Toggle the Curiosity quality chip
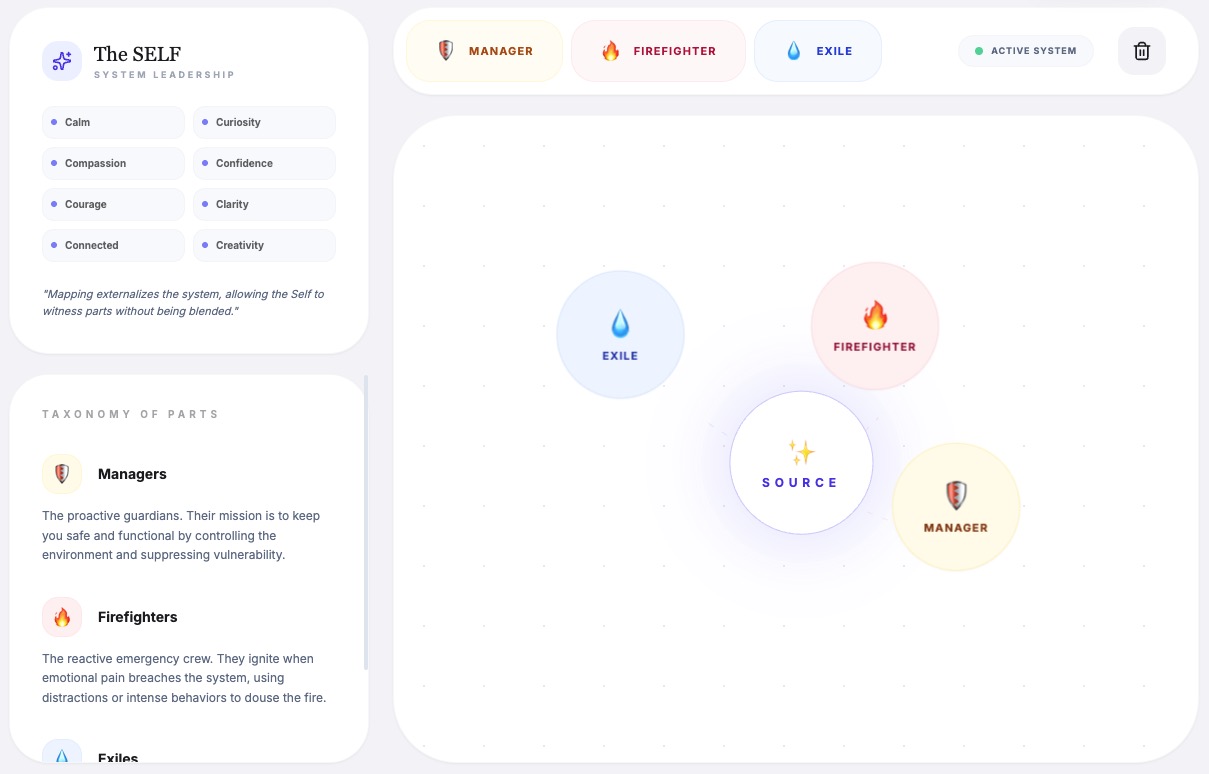 click(x=264, y=122)
